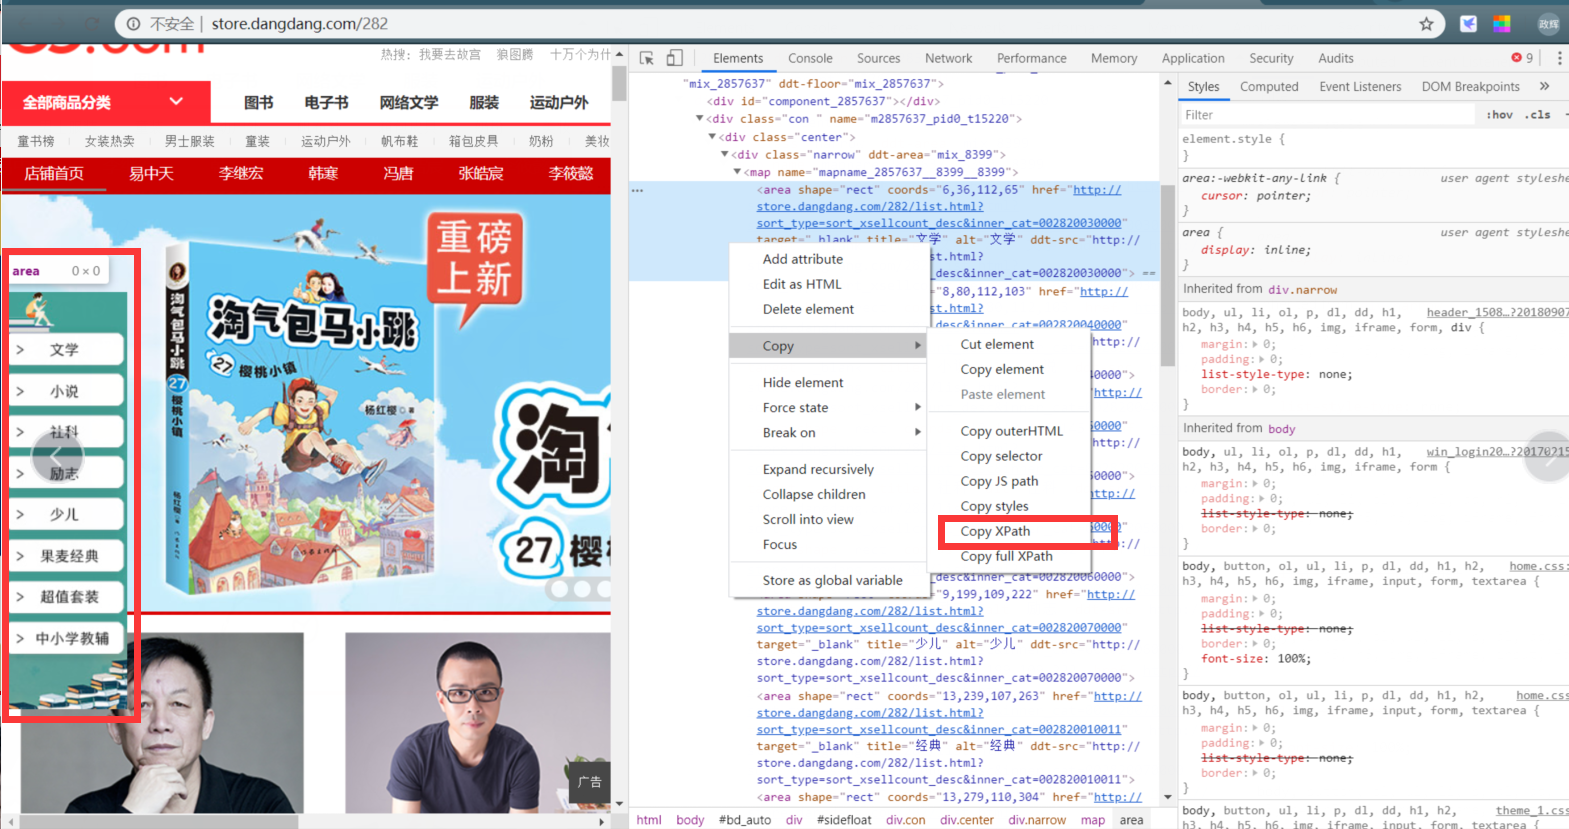Collapse the div class="center" node
This screenshot has height=829, width=1569.
712,136
